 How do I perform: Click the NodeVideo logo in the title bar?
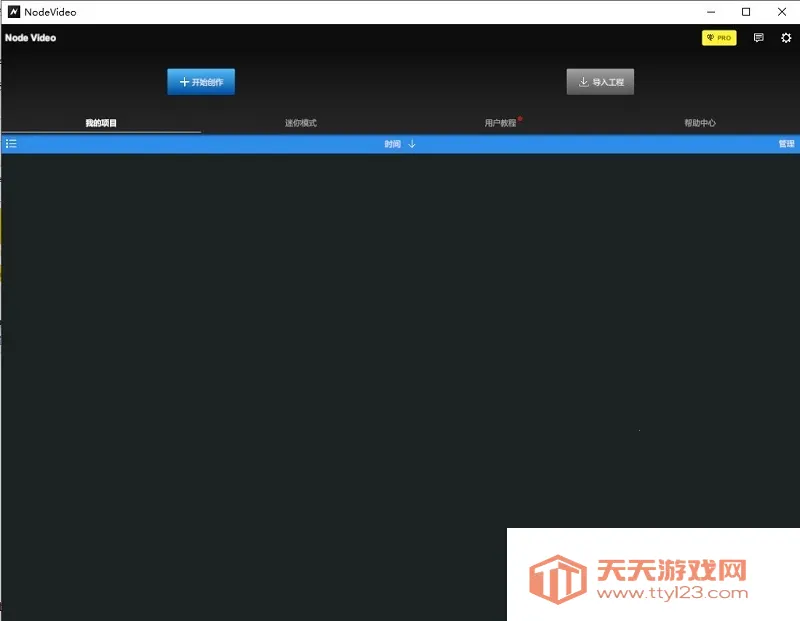point(13,11)
